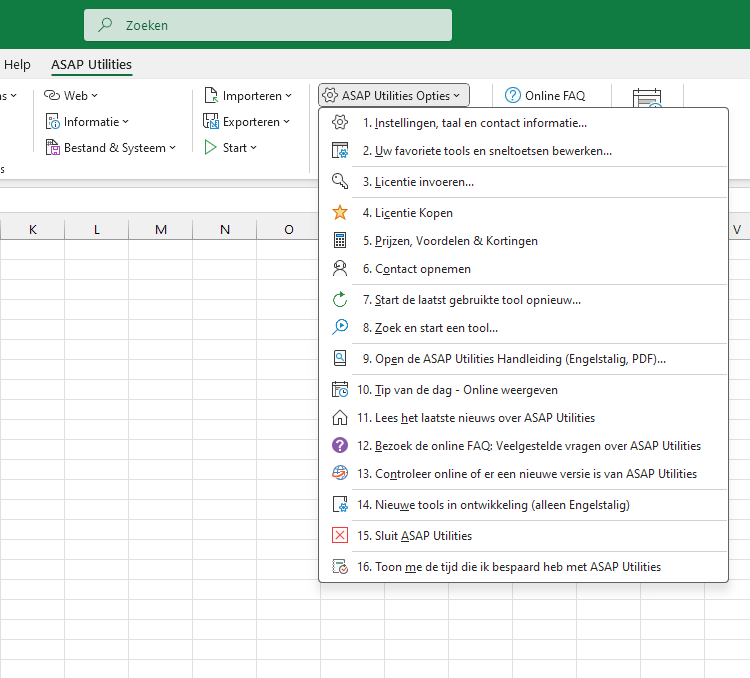This screenshot has width=750, height=678.
Task: Choose 16. Toon me de tijd die ik bespaard heb
Action: click(523, 567)
